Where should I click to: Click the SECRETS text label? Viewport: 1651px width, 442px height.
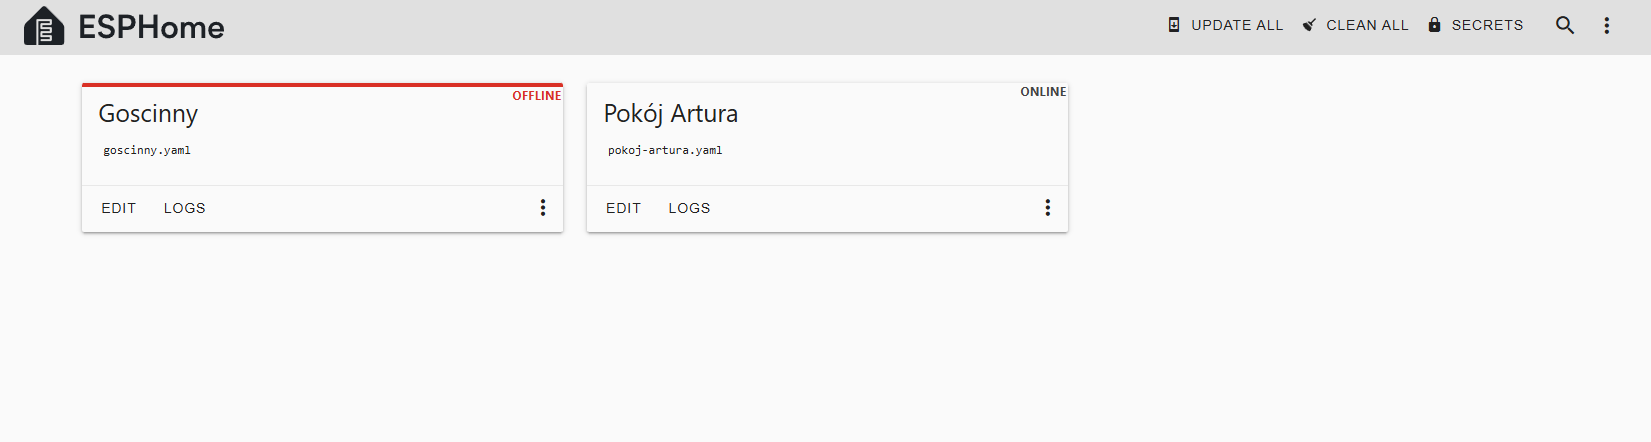[x=1487, y=25]
